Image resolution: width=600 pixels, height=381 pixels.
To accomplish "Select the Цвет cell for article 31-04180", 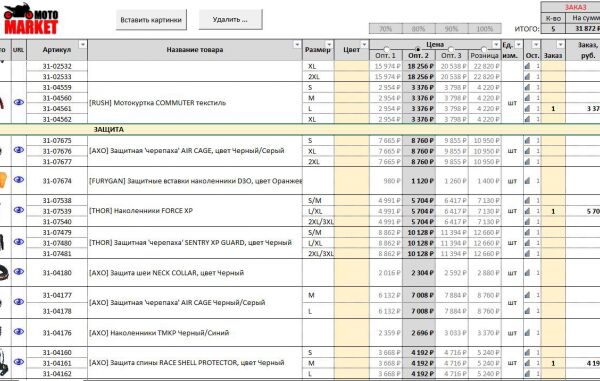I will point(352,273).
